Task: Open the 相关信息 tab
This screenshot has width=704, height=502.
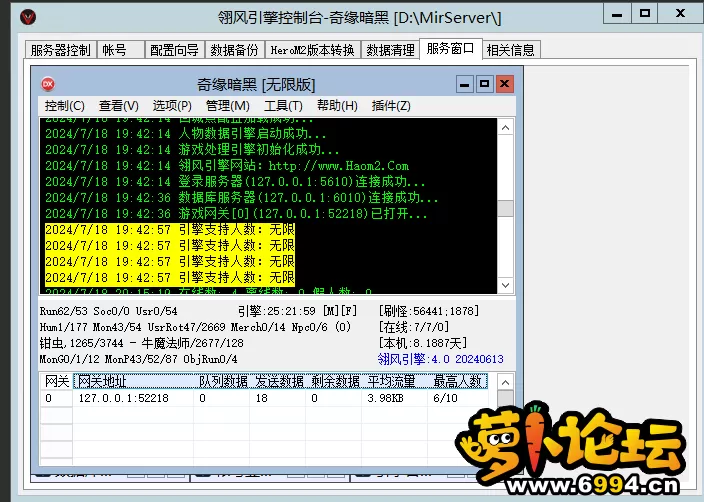Action: point(511,50)
